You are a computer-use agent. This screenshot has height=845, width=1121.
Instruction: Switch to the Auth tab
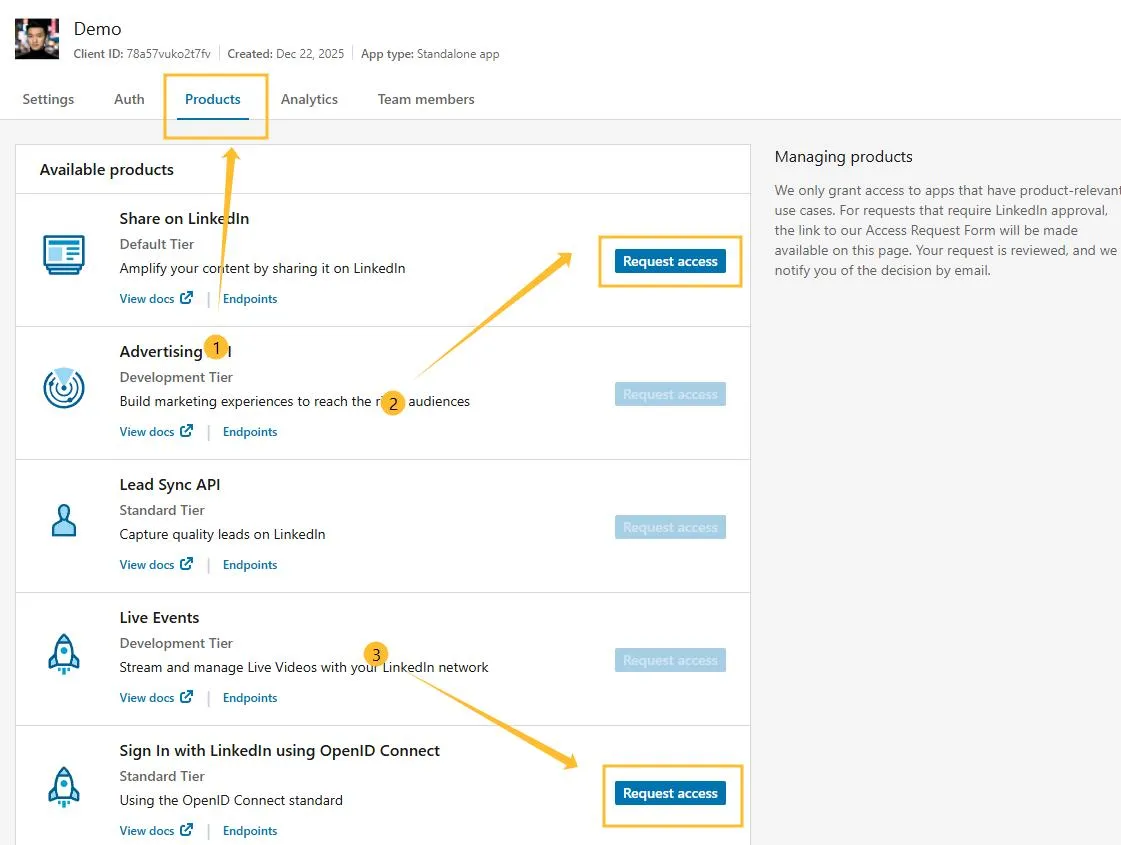pyautogui.click(x=129, y=99)
